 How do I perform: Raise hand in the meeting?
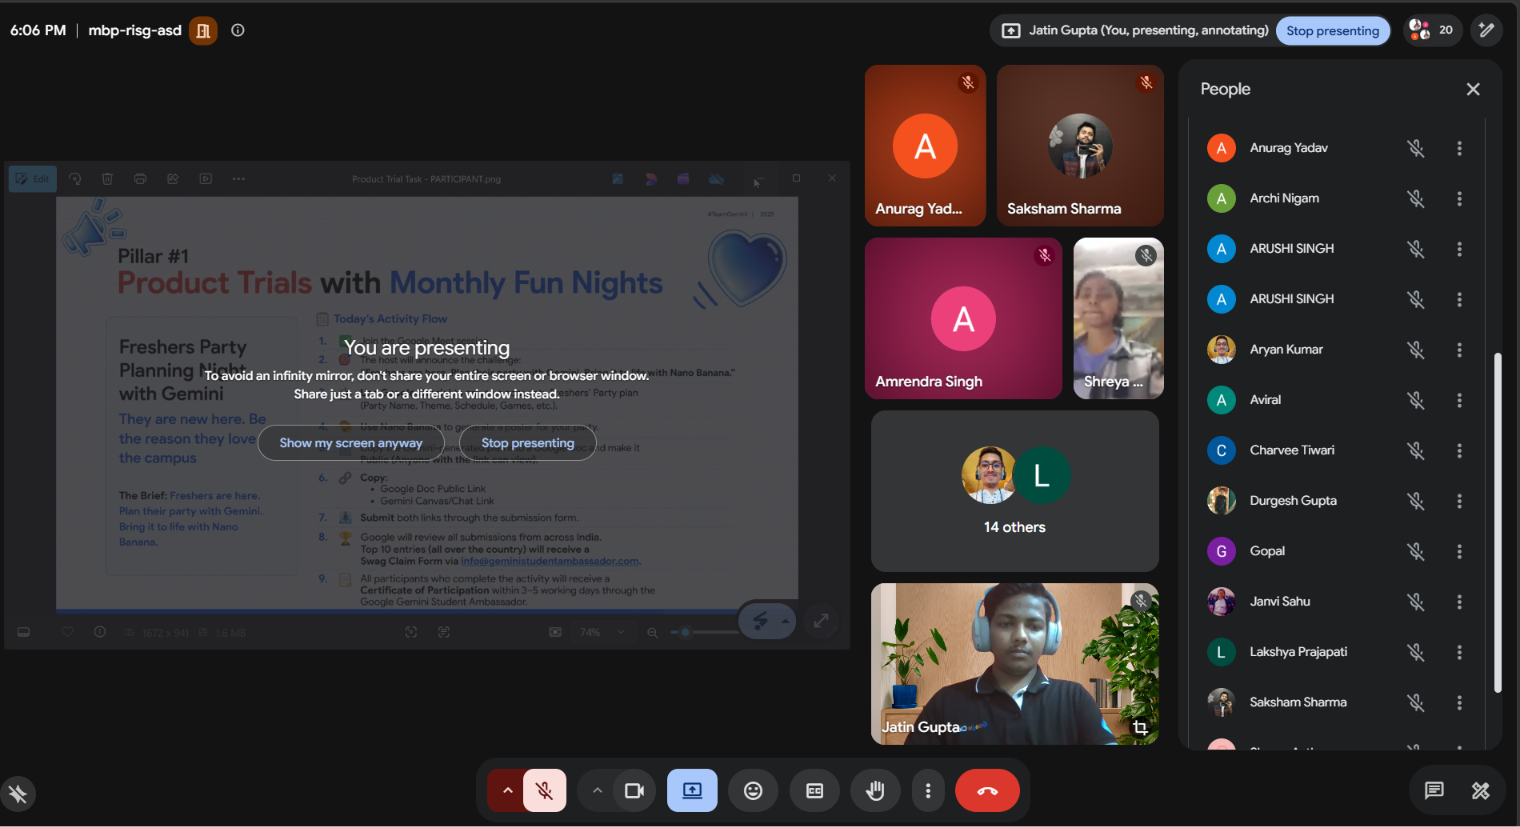tap(875, 791)
